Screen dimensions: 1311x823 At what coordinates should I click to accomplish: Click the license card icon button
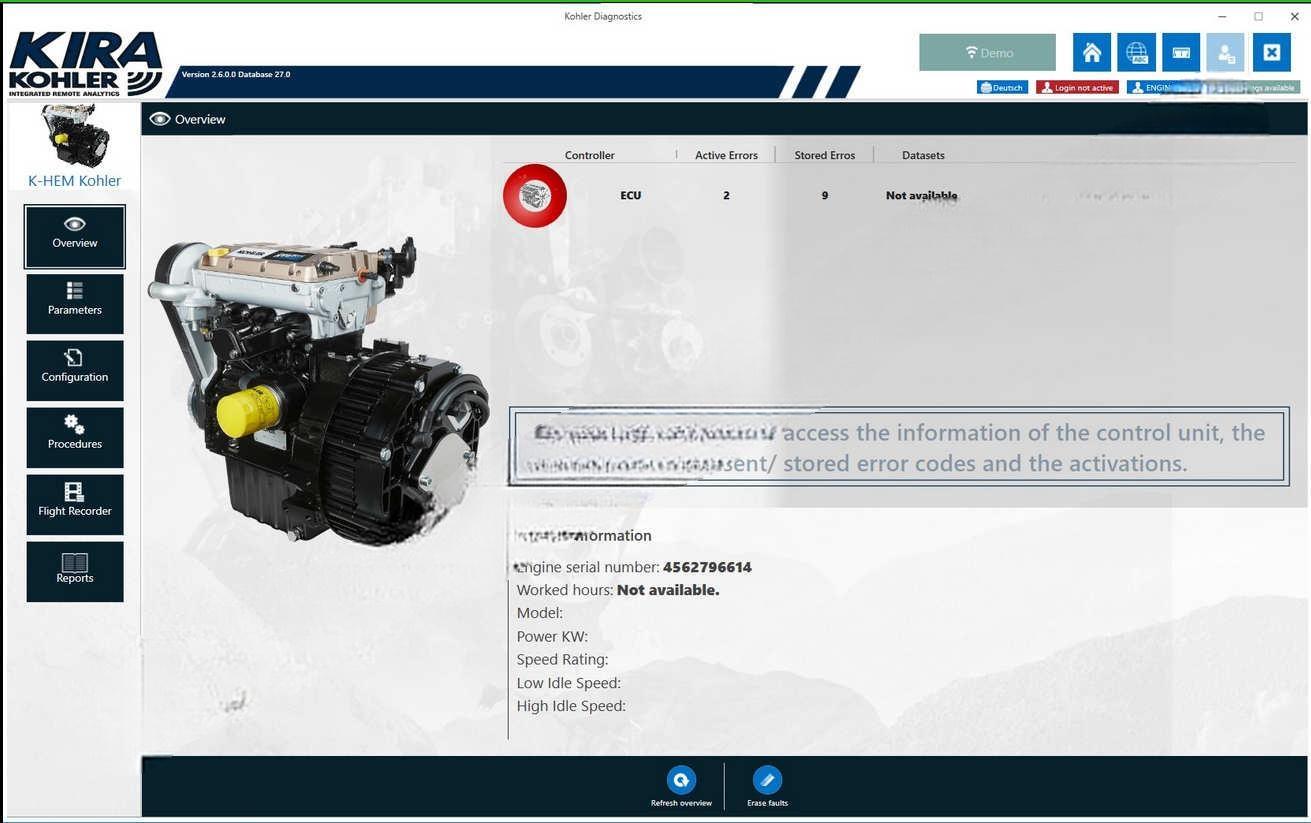[x=1181, y=53]
